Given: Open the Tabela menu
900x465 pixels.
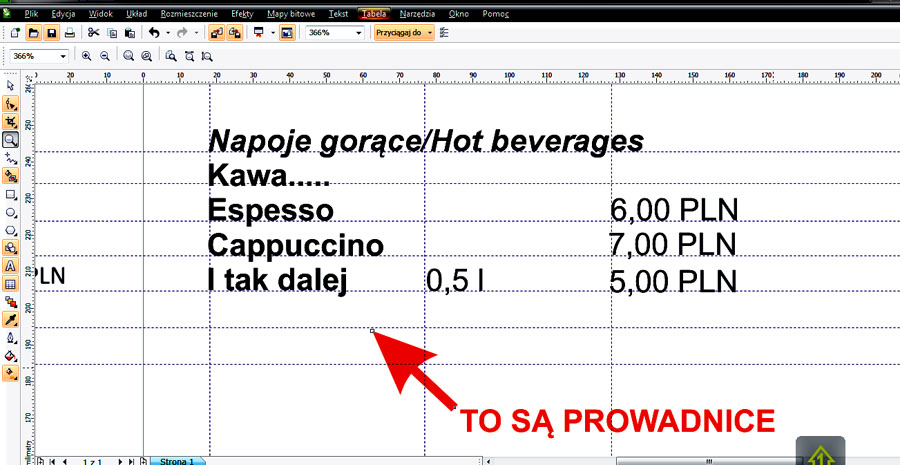Looking at the screenshot, I should pos(374,14).
